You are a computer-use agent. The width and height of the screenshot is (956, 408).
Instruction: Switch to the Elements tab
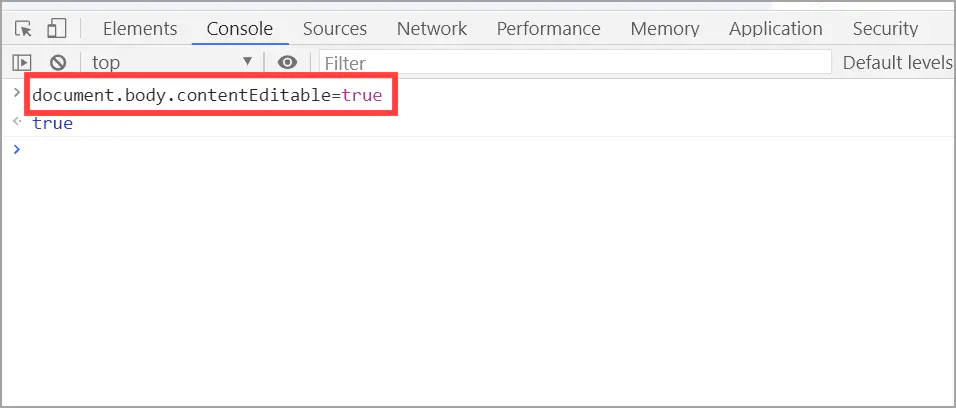(140, 29)
